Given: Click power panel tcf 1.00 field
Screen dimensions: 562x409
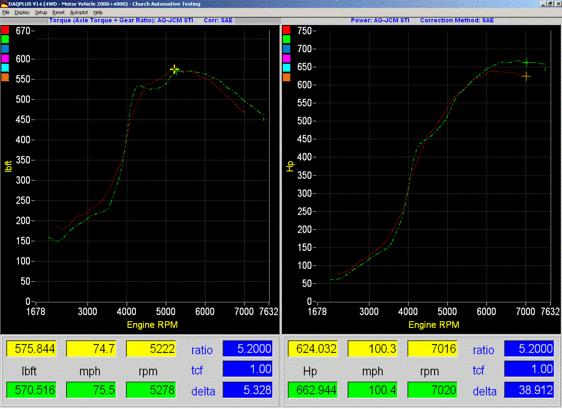Looking at the screenshot, I should coord(529,369).
